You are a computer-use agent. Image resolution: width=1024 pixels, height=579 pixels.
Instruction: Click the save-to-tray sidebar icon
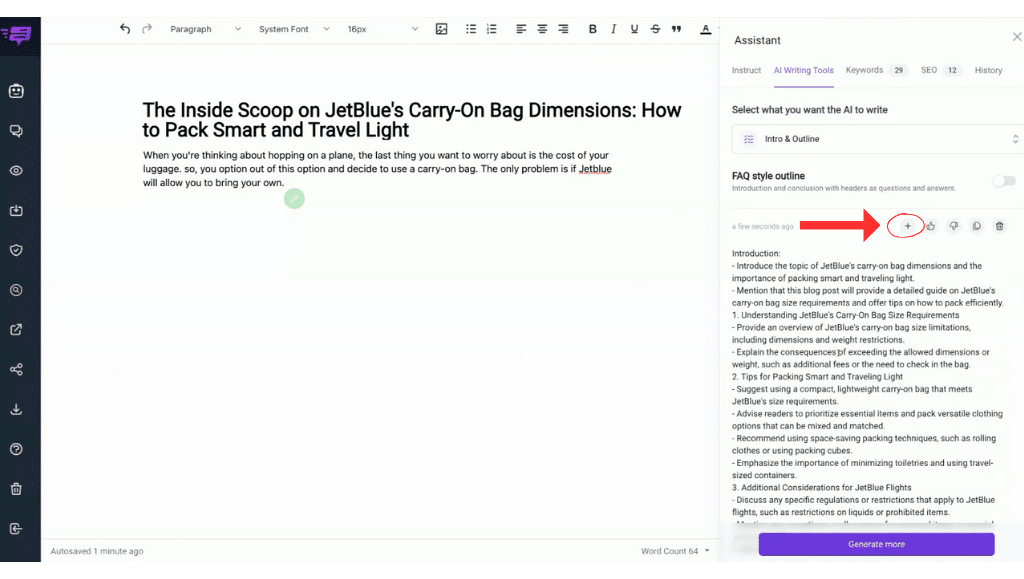pos(16,211)
